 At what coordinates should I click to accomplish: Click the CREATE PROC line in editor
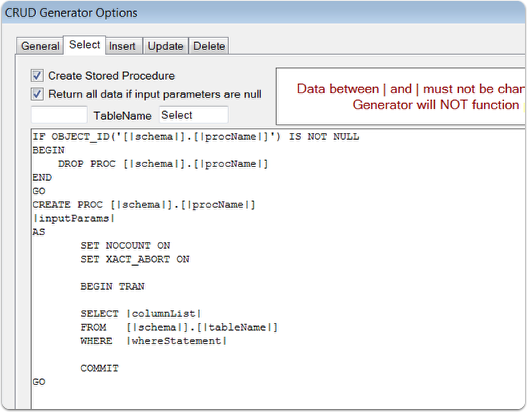pos(144,205)
